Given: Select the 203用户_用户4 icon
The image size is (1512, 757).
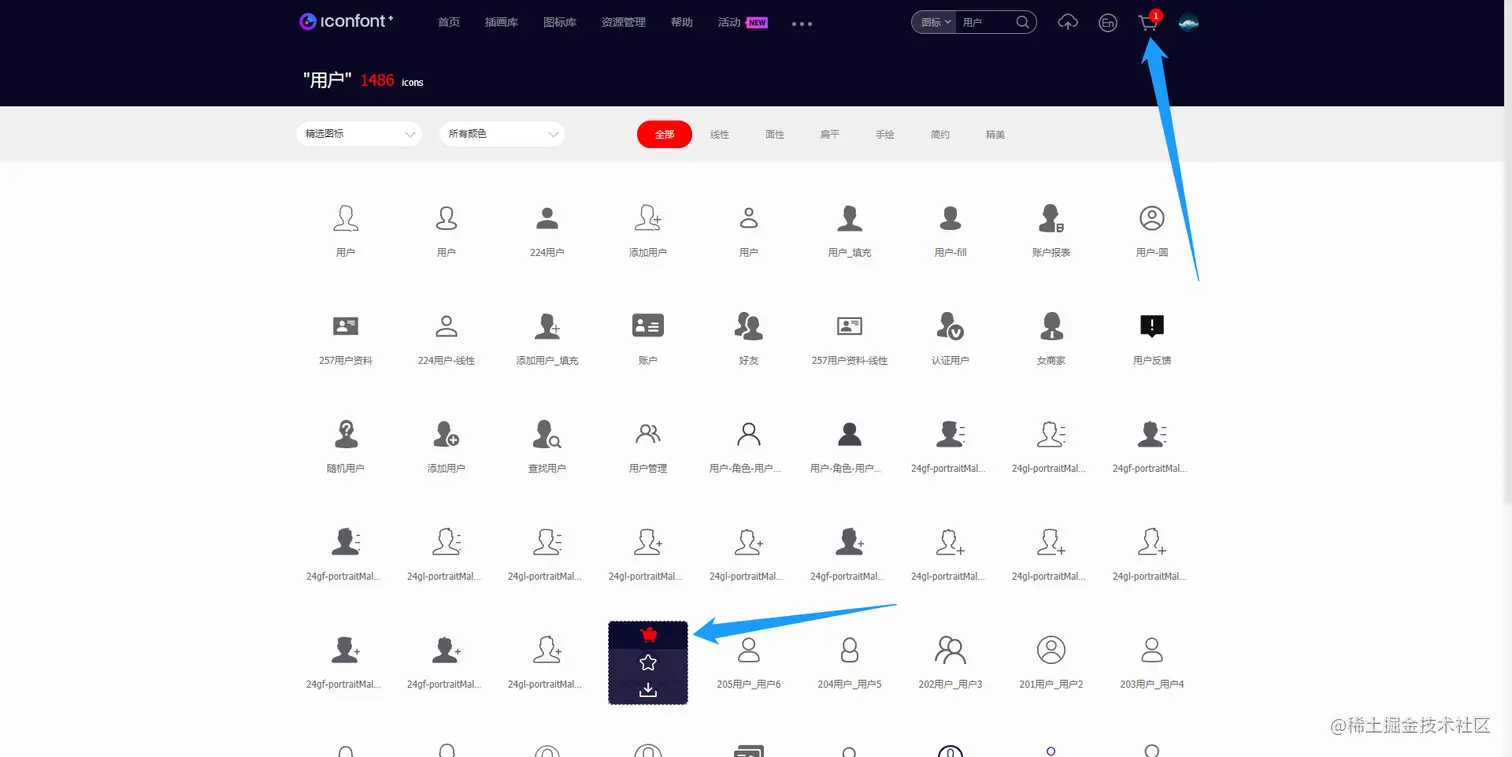Looking at the screenshot, I should coord(1152,650).
